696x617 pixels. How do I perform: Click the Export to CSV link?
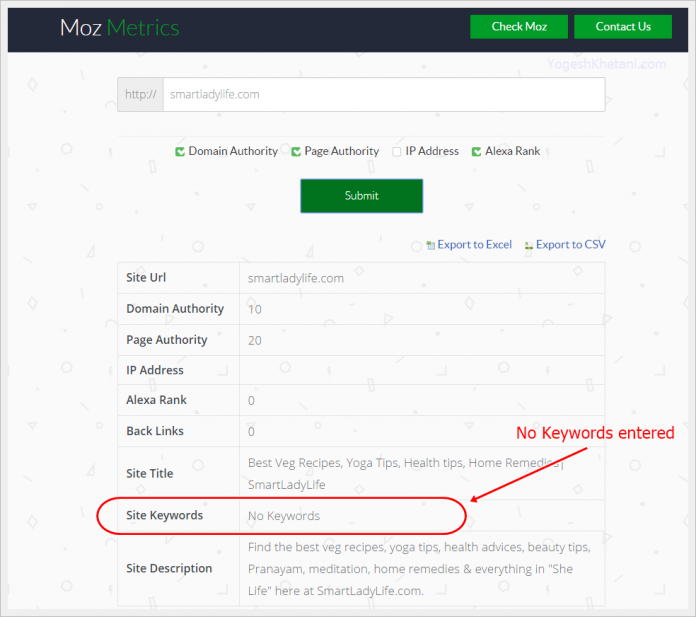coord(570,245)
